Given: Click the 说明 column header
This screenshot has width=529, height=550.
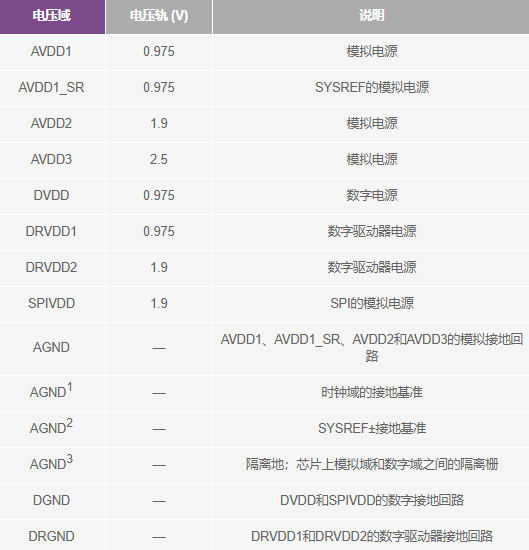Looking at the screenshot, I should (371, 16).
